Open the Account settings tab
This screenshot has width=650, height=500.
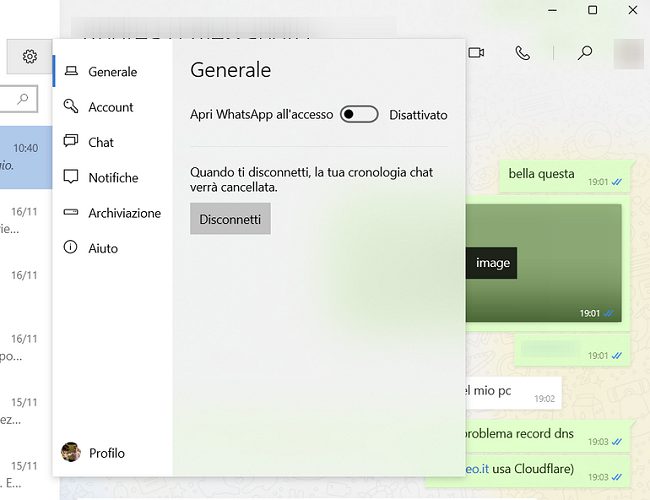click(x=112, y=107)
